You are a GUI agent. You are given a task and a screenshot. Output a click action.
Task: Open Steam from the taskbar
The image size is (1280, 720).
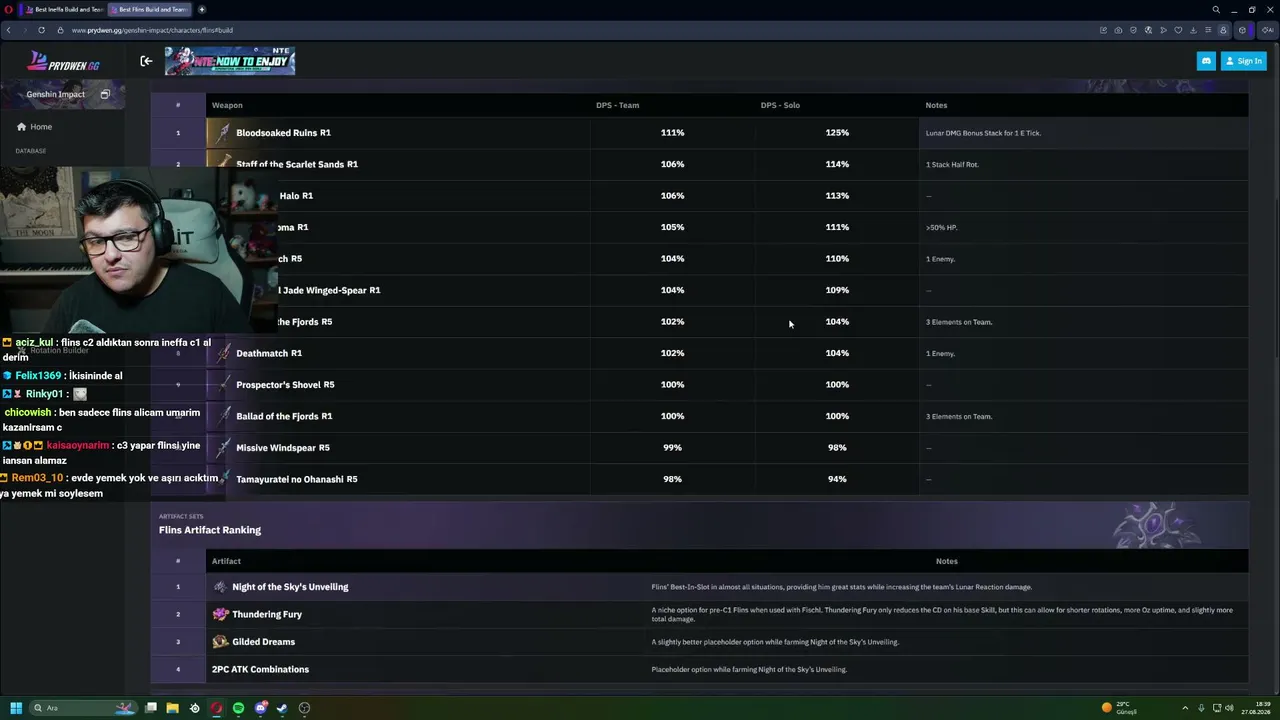coord(282,708)
